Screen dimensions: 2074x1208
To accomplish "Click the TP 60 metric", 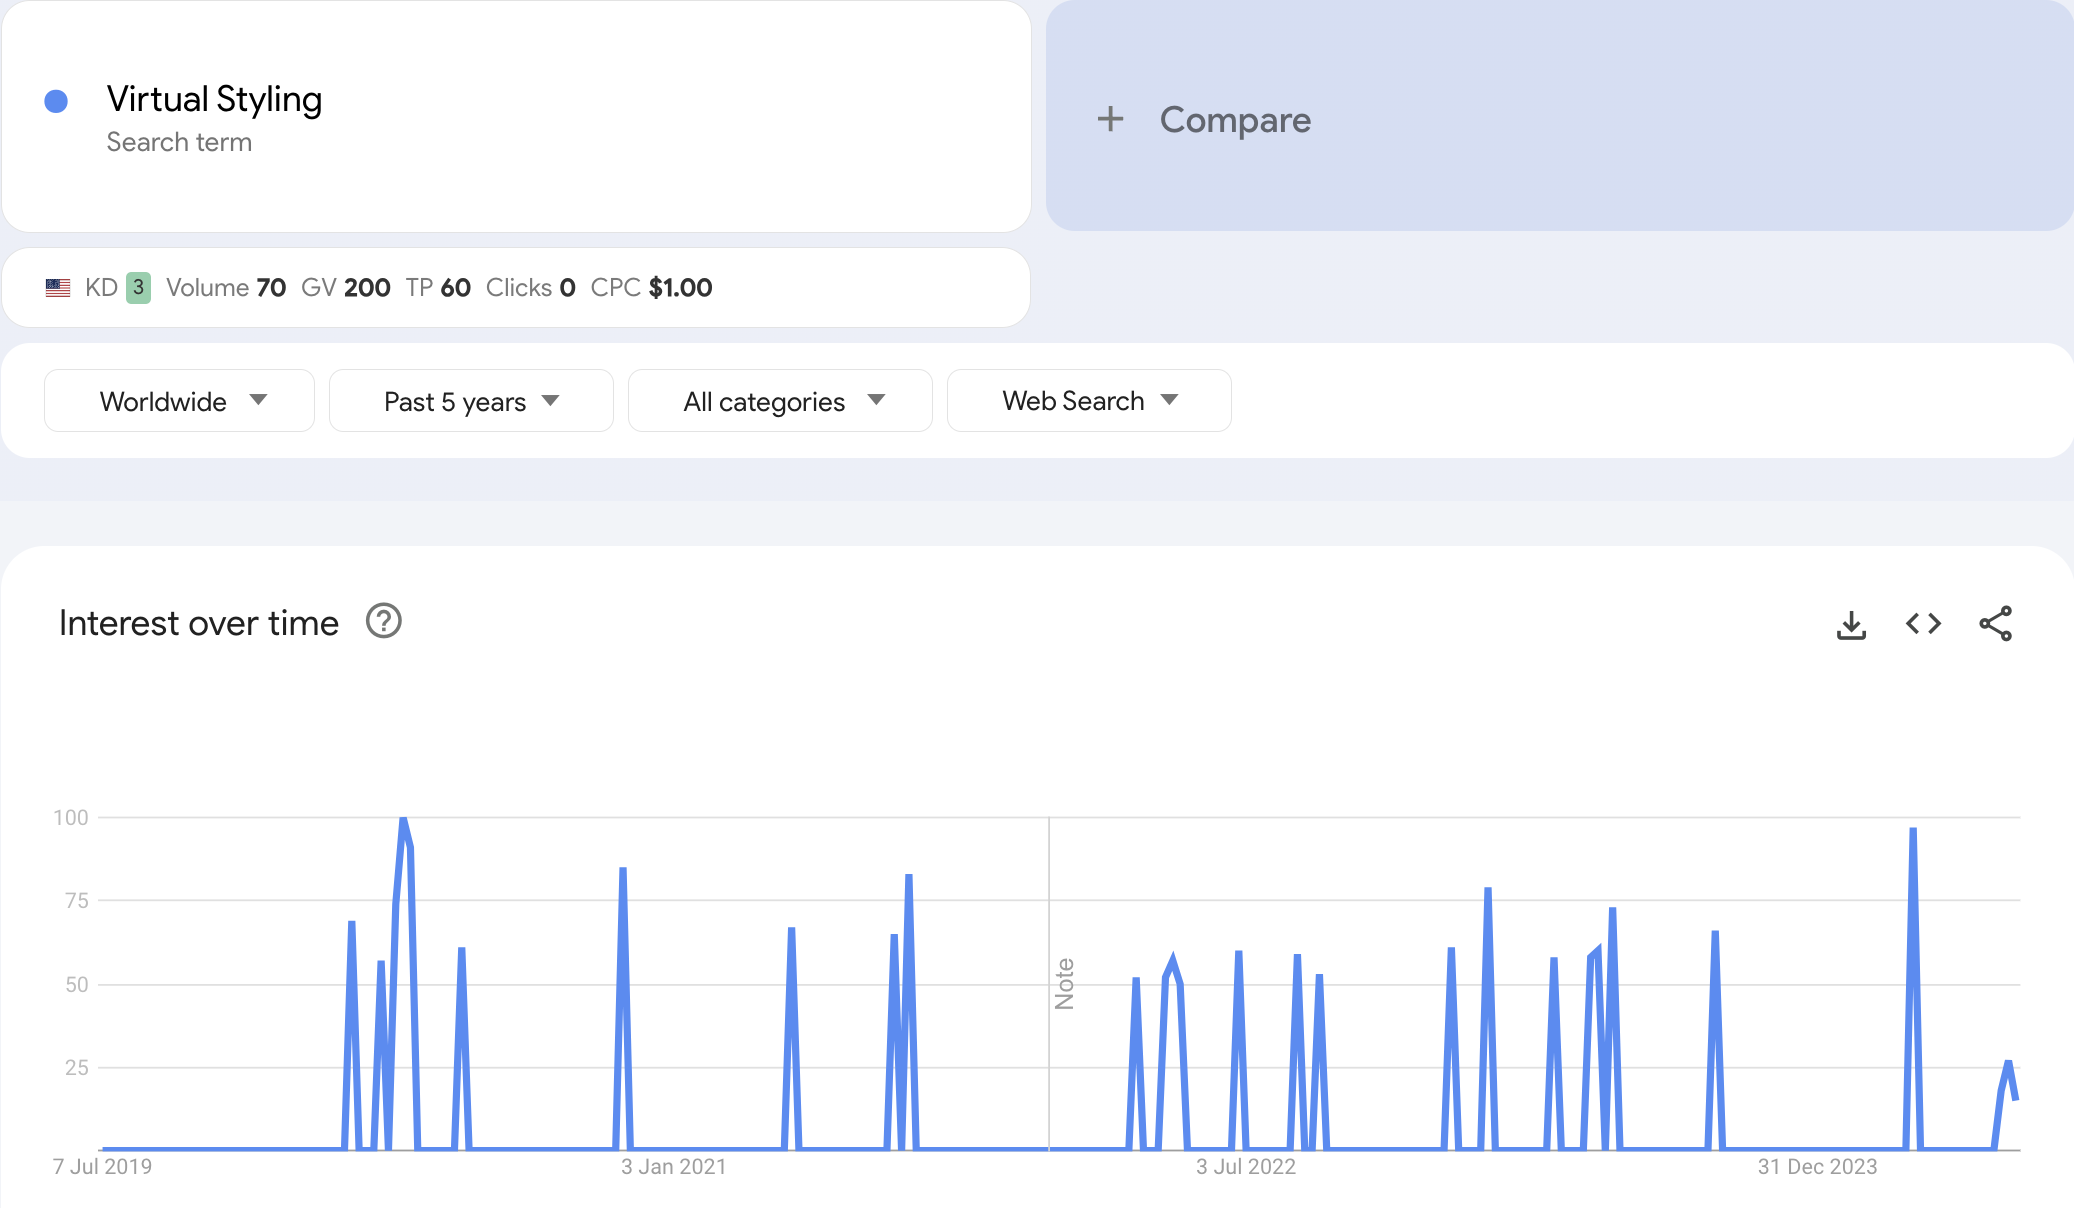I will [x=438, y=288].
